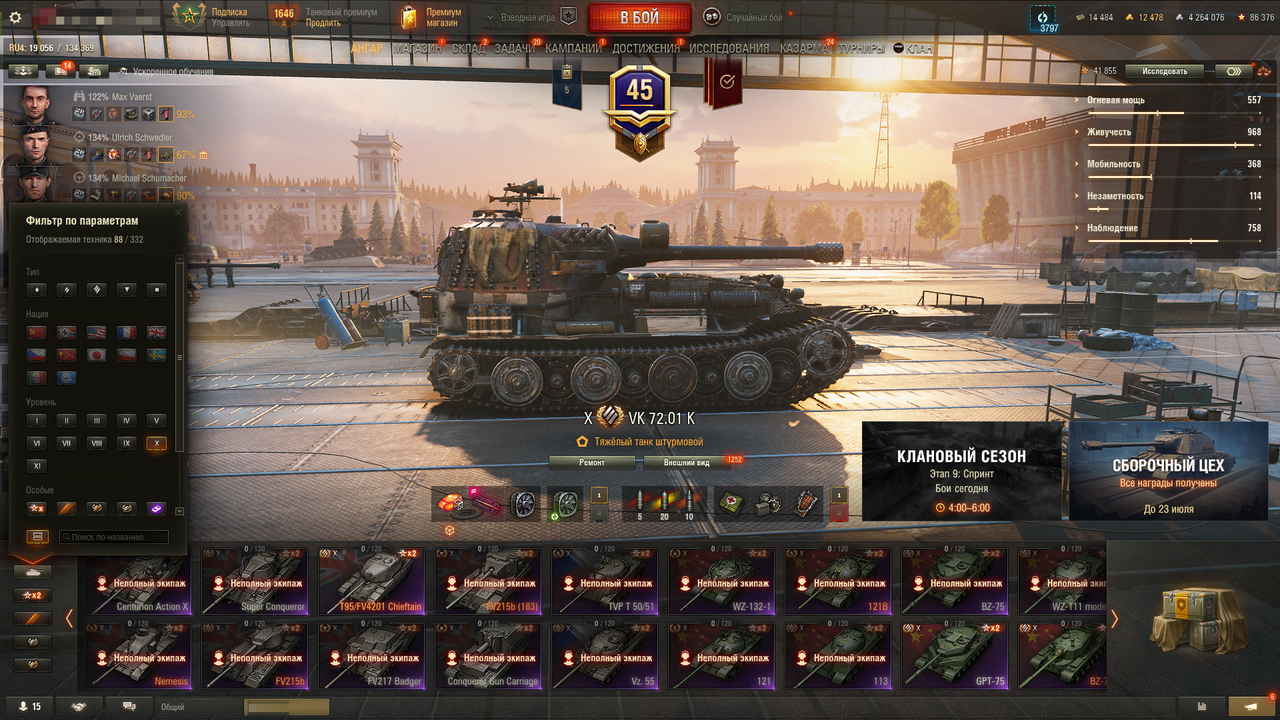Open the loot boxes crate in hangar
Screen dimensions: 1280x720
pos(1194,616)
